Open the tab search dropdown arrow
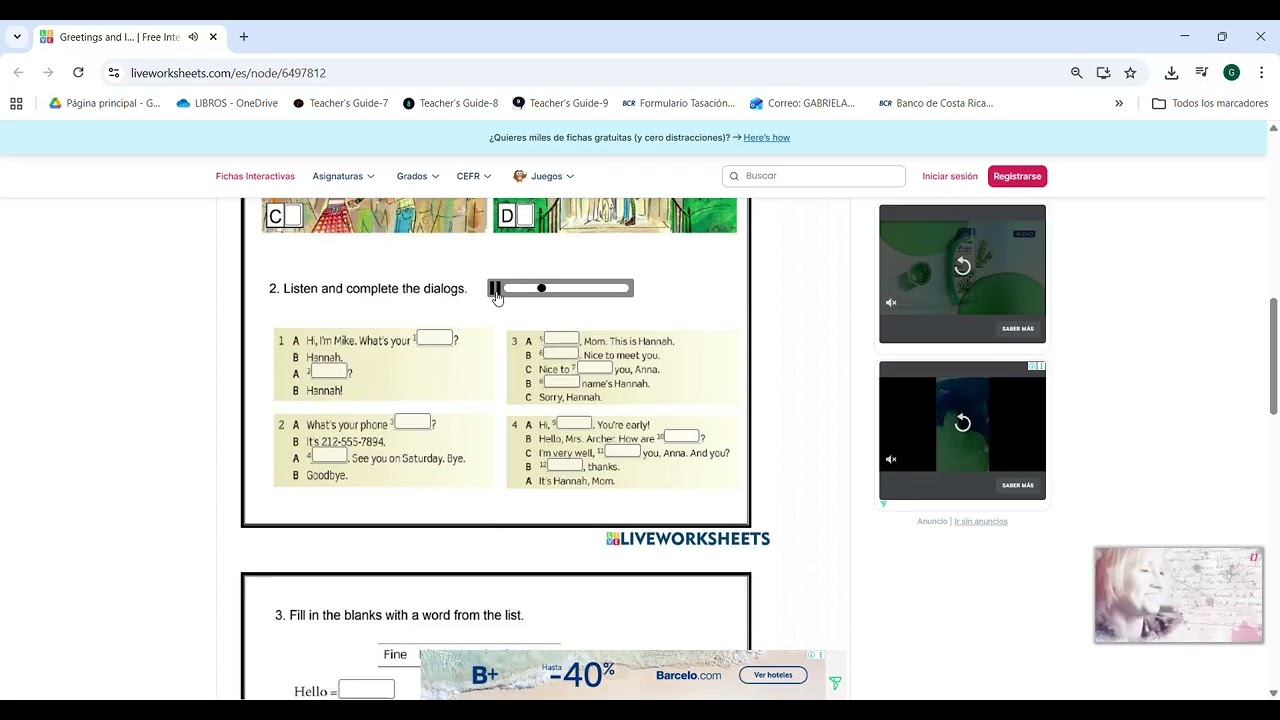The image size is (1280, 720). [x=17, y=37]
